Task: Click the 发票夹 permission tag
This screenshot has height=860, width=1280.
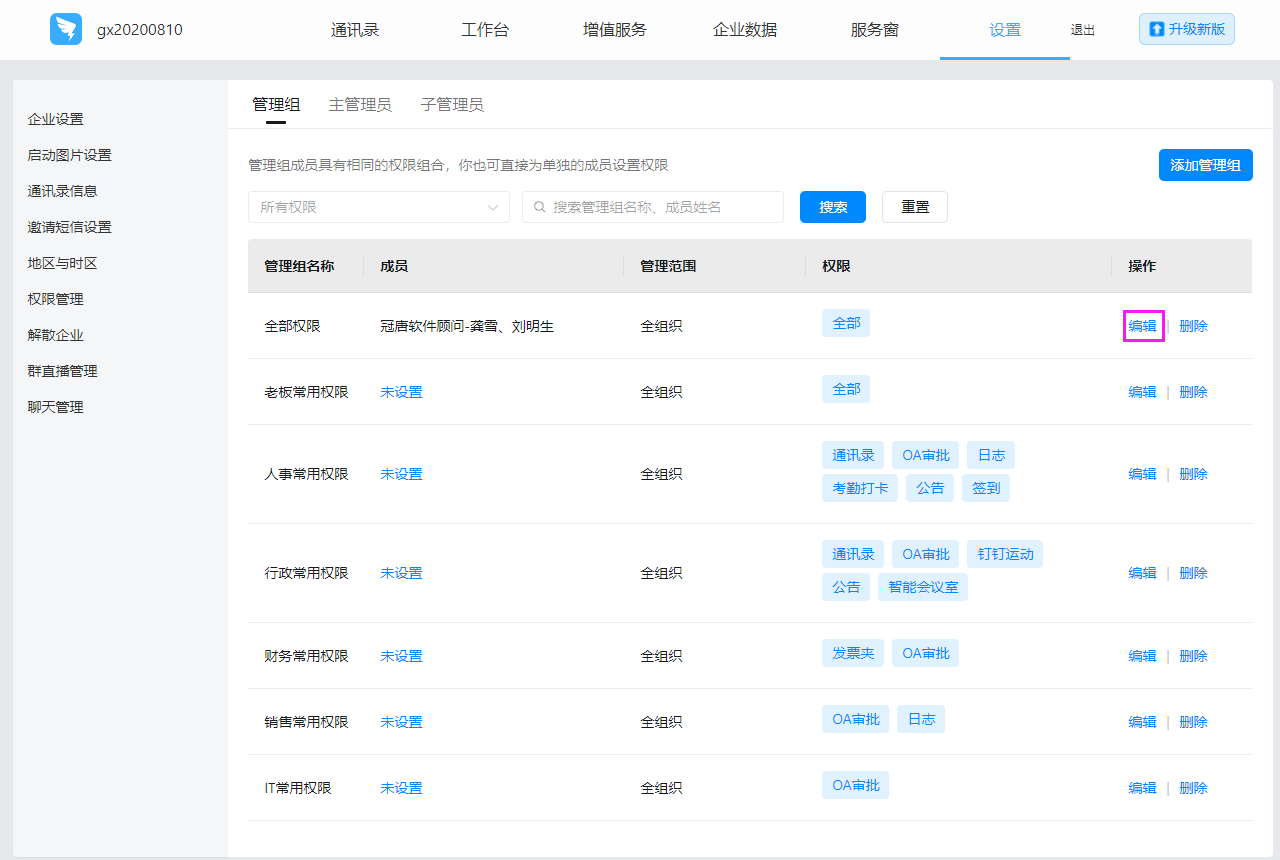Action: [x=853, y=653]
